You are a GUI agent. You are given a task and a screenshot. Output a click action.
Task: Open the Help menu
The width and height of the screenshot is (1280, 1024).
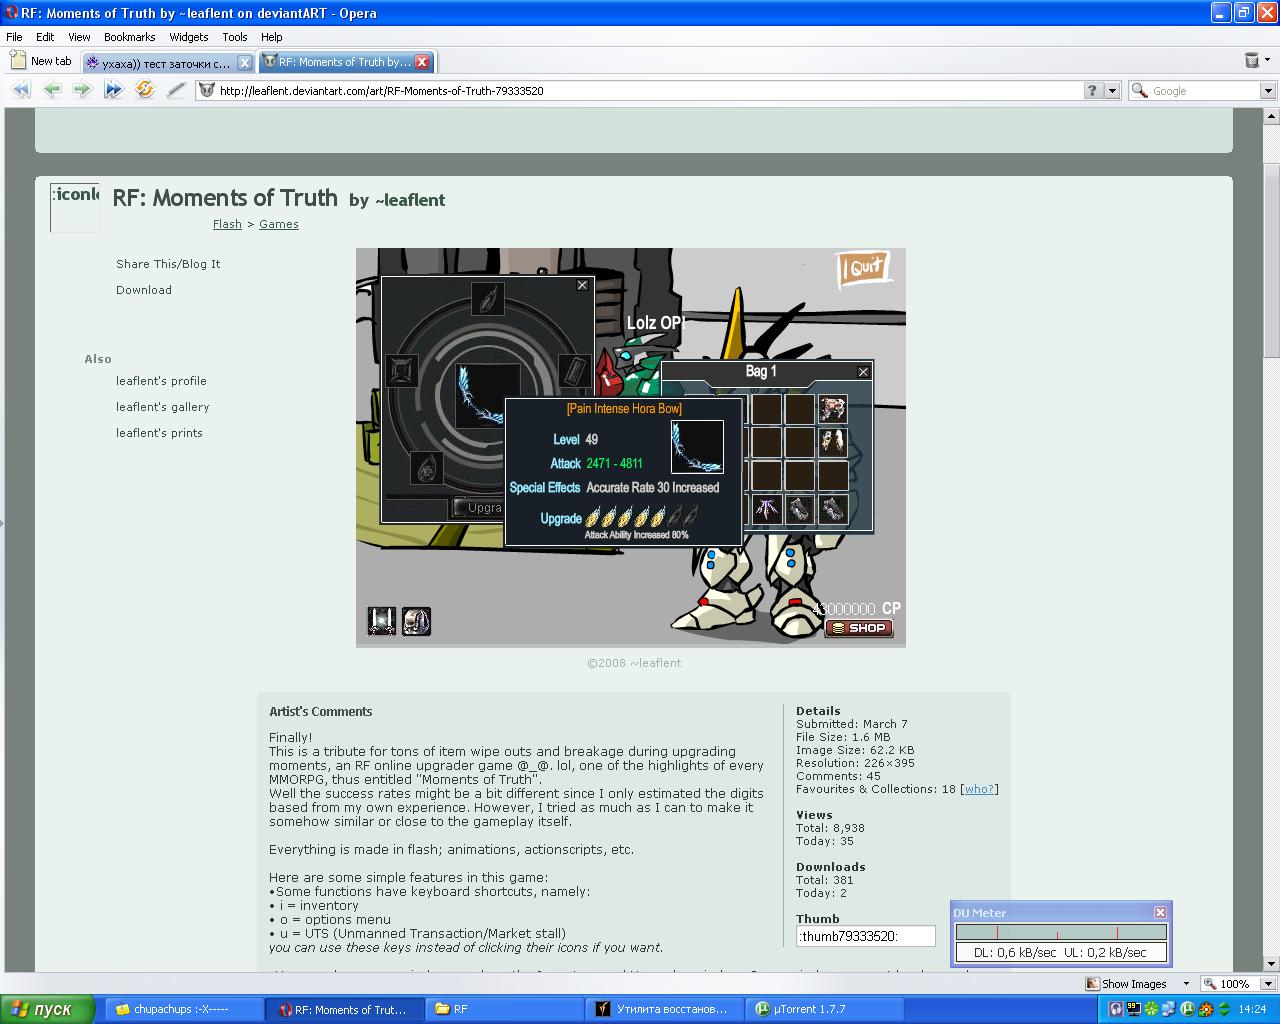271,37
